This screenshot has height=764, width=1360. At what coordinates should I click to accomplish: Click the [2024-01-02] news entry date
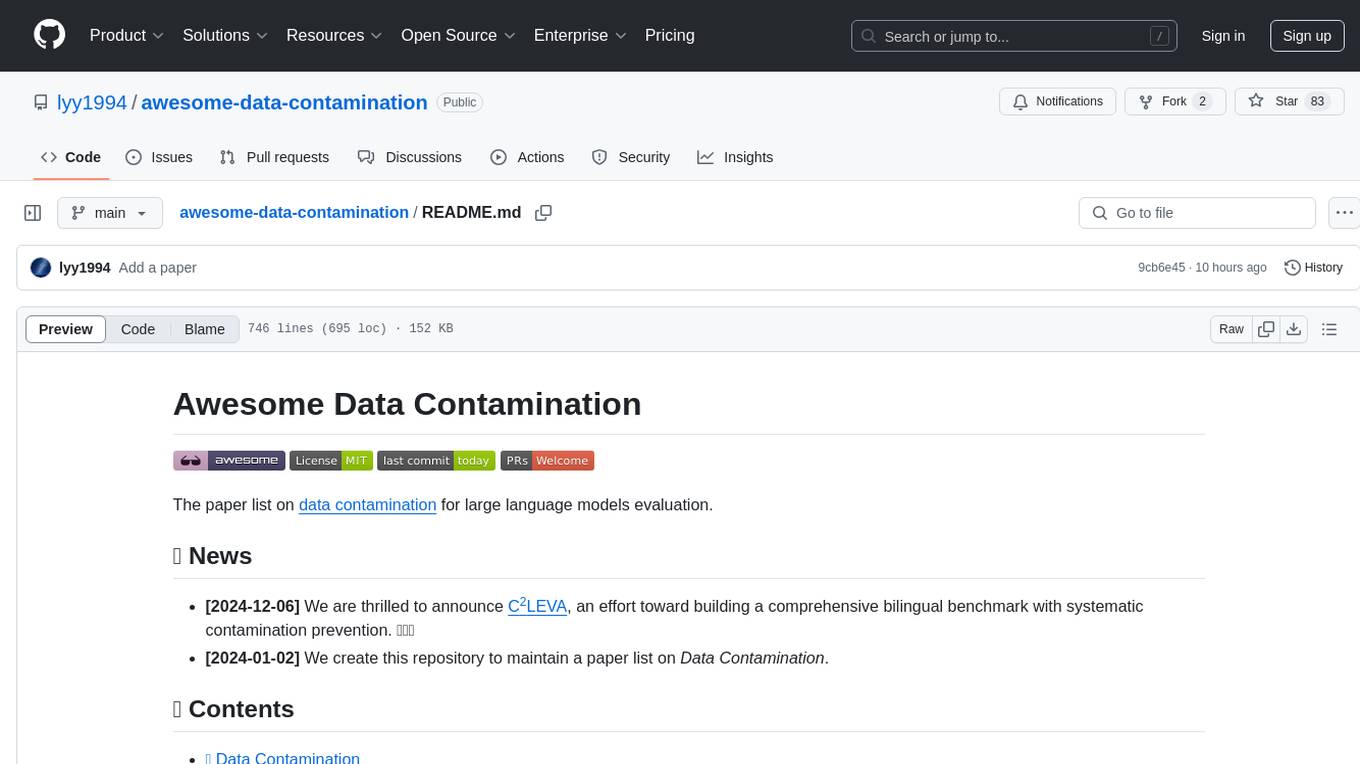tap(252, 658)
